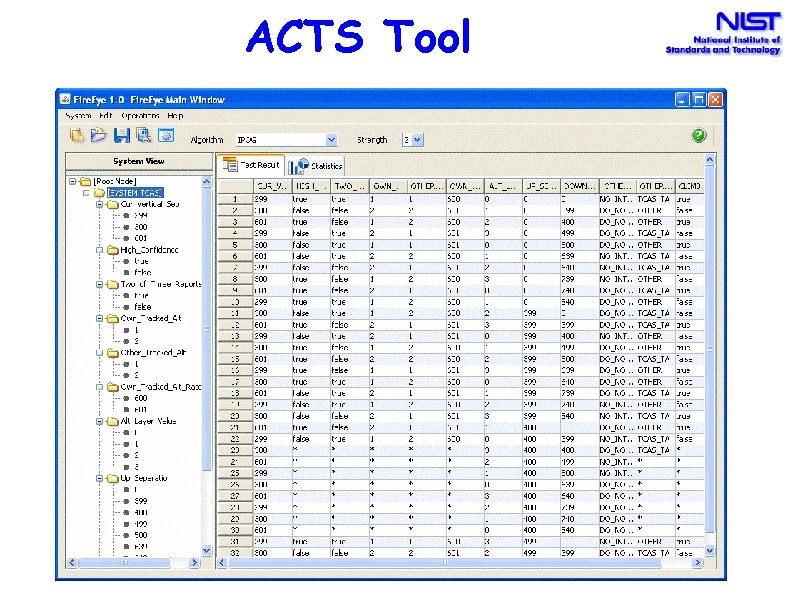Click the Save floppy-disk toolbar icon
Image resolution: width=794 pixels, height=595 pixels.
click(122, 135)
